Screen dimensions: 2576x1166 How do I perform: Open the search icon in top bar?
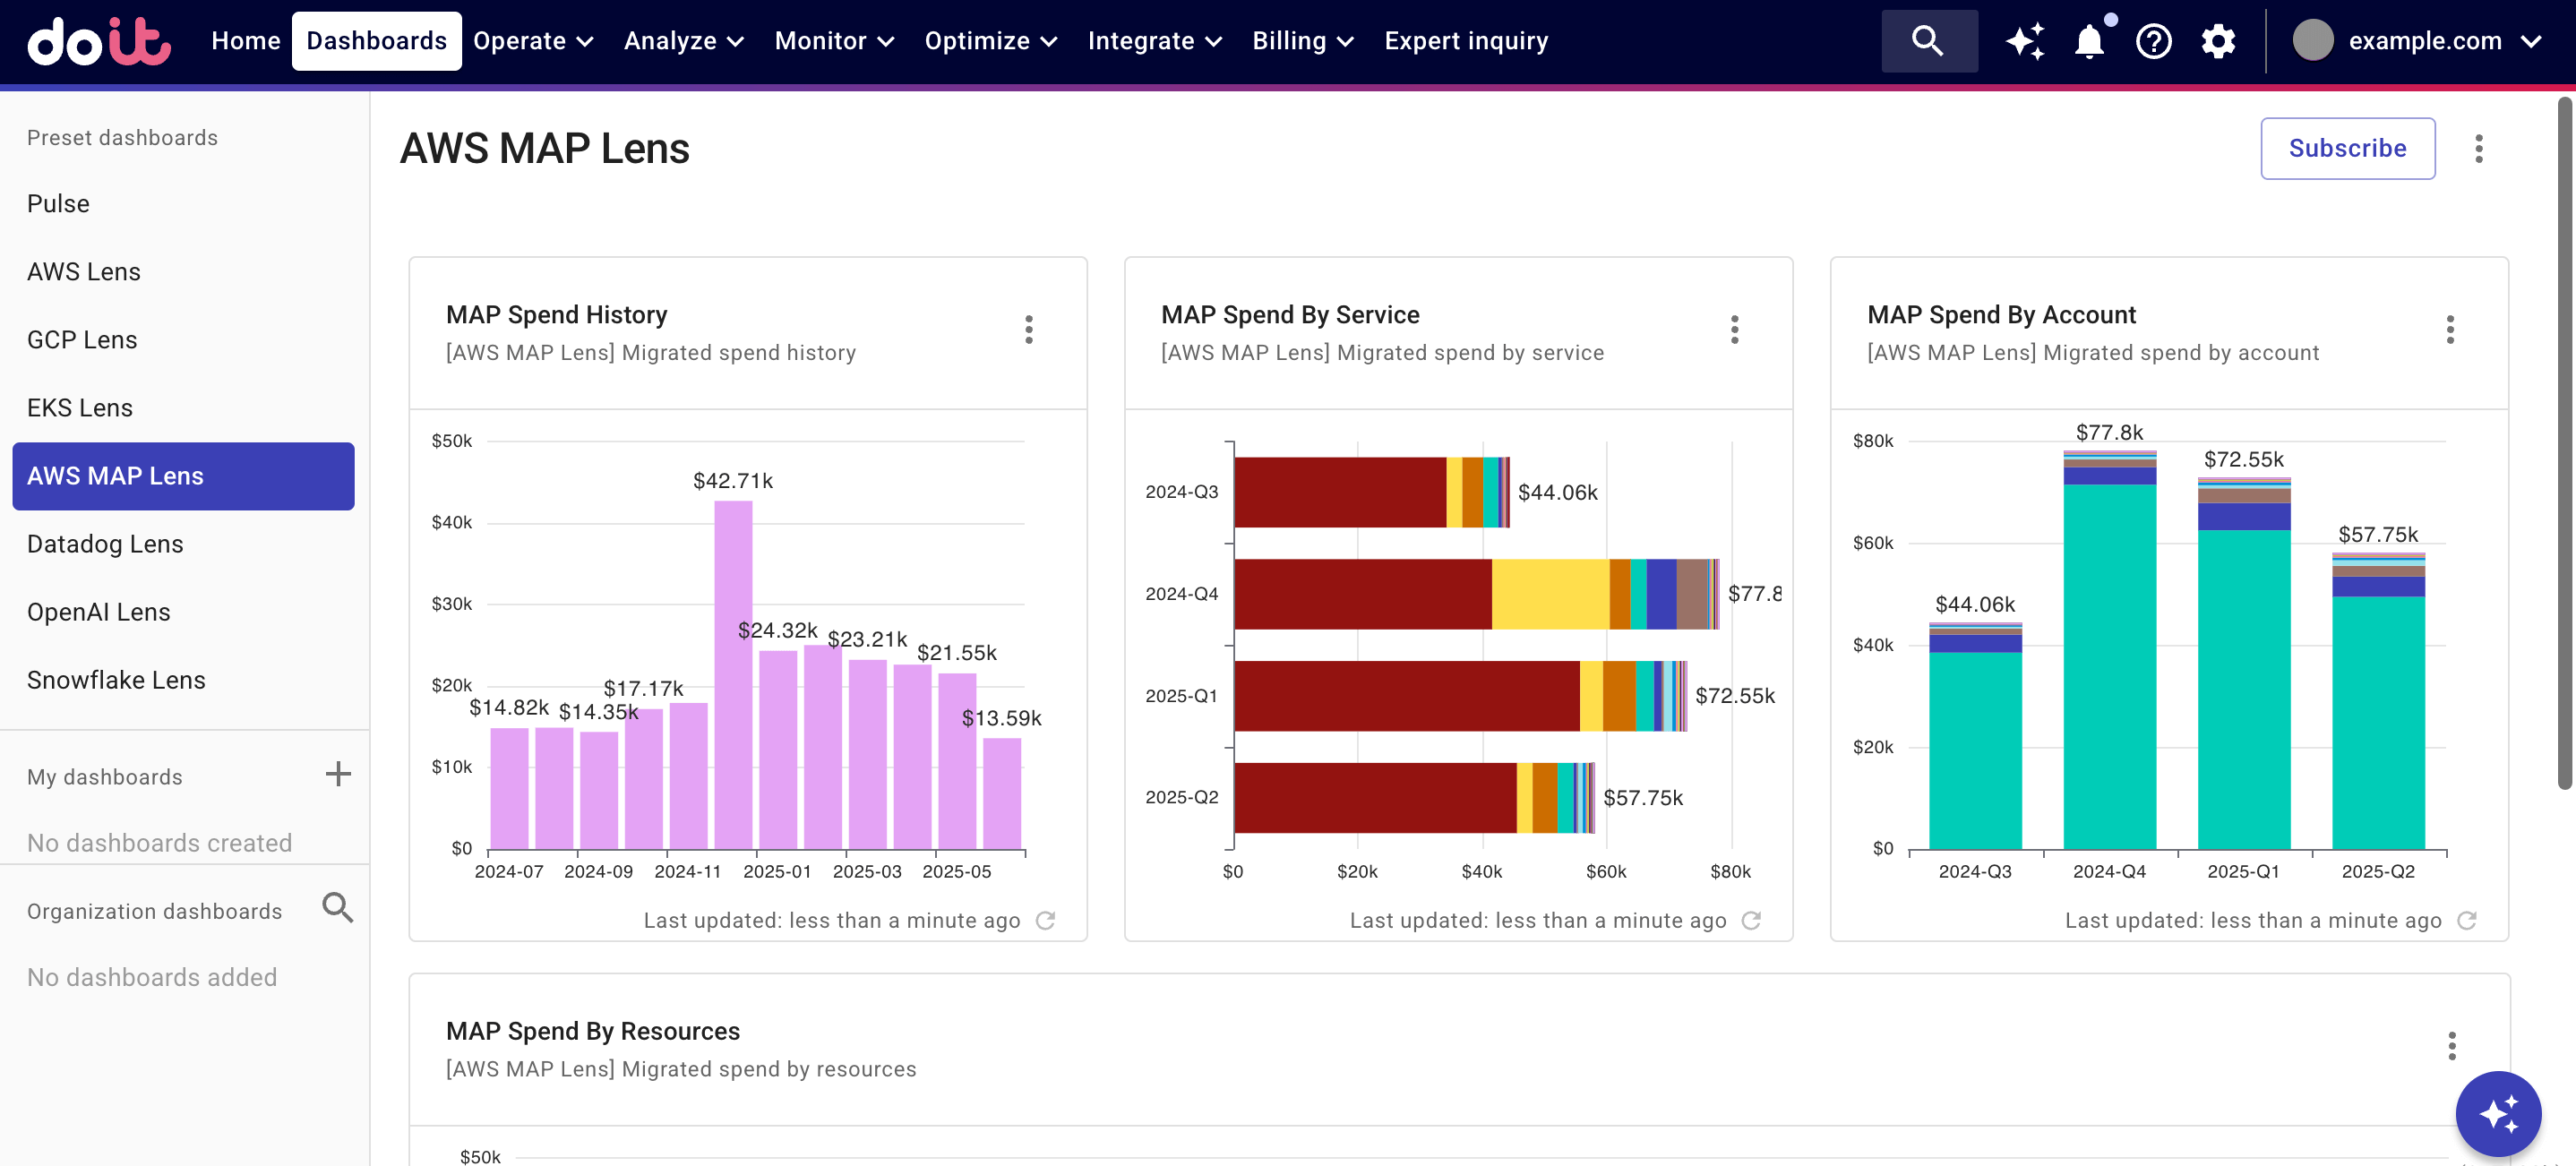point(1928,41)
